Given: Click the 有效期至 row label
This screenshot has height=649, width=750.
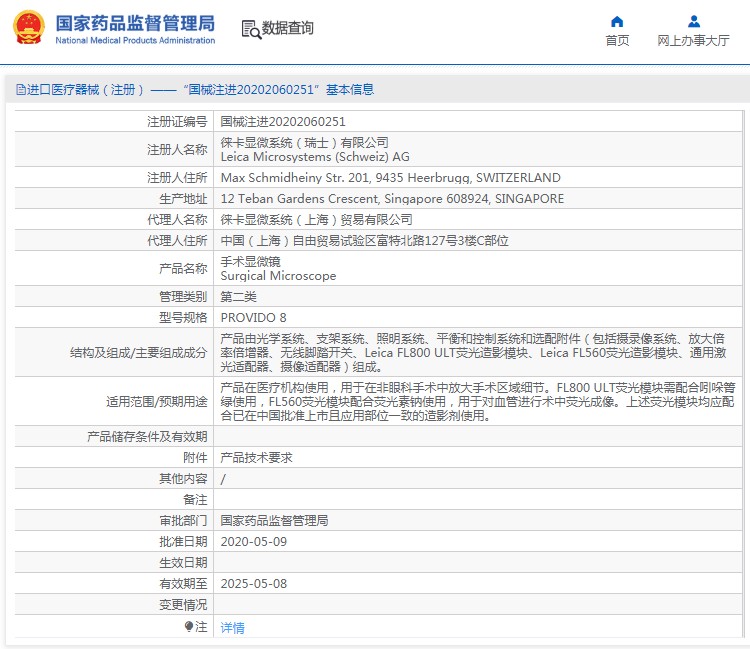Looking at the screenshot, I should (x=183, y=583).
